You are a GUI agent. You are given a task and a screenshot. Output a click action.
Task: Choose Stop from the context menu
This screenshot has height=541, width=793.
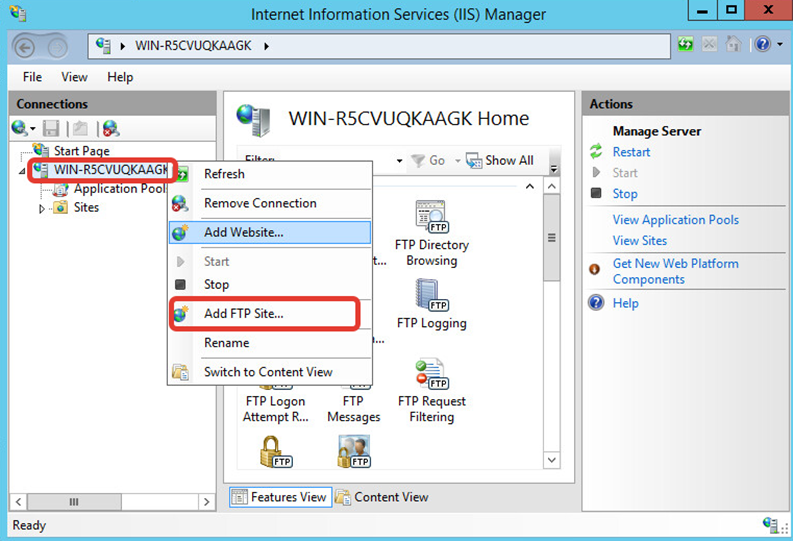pos(271,285)
